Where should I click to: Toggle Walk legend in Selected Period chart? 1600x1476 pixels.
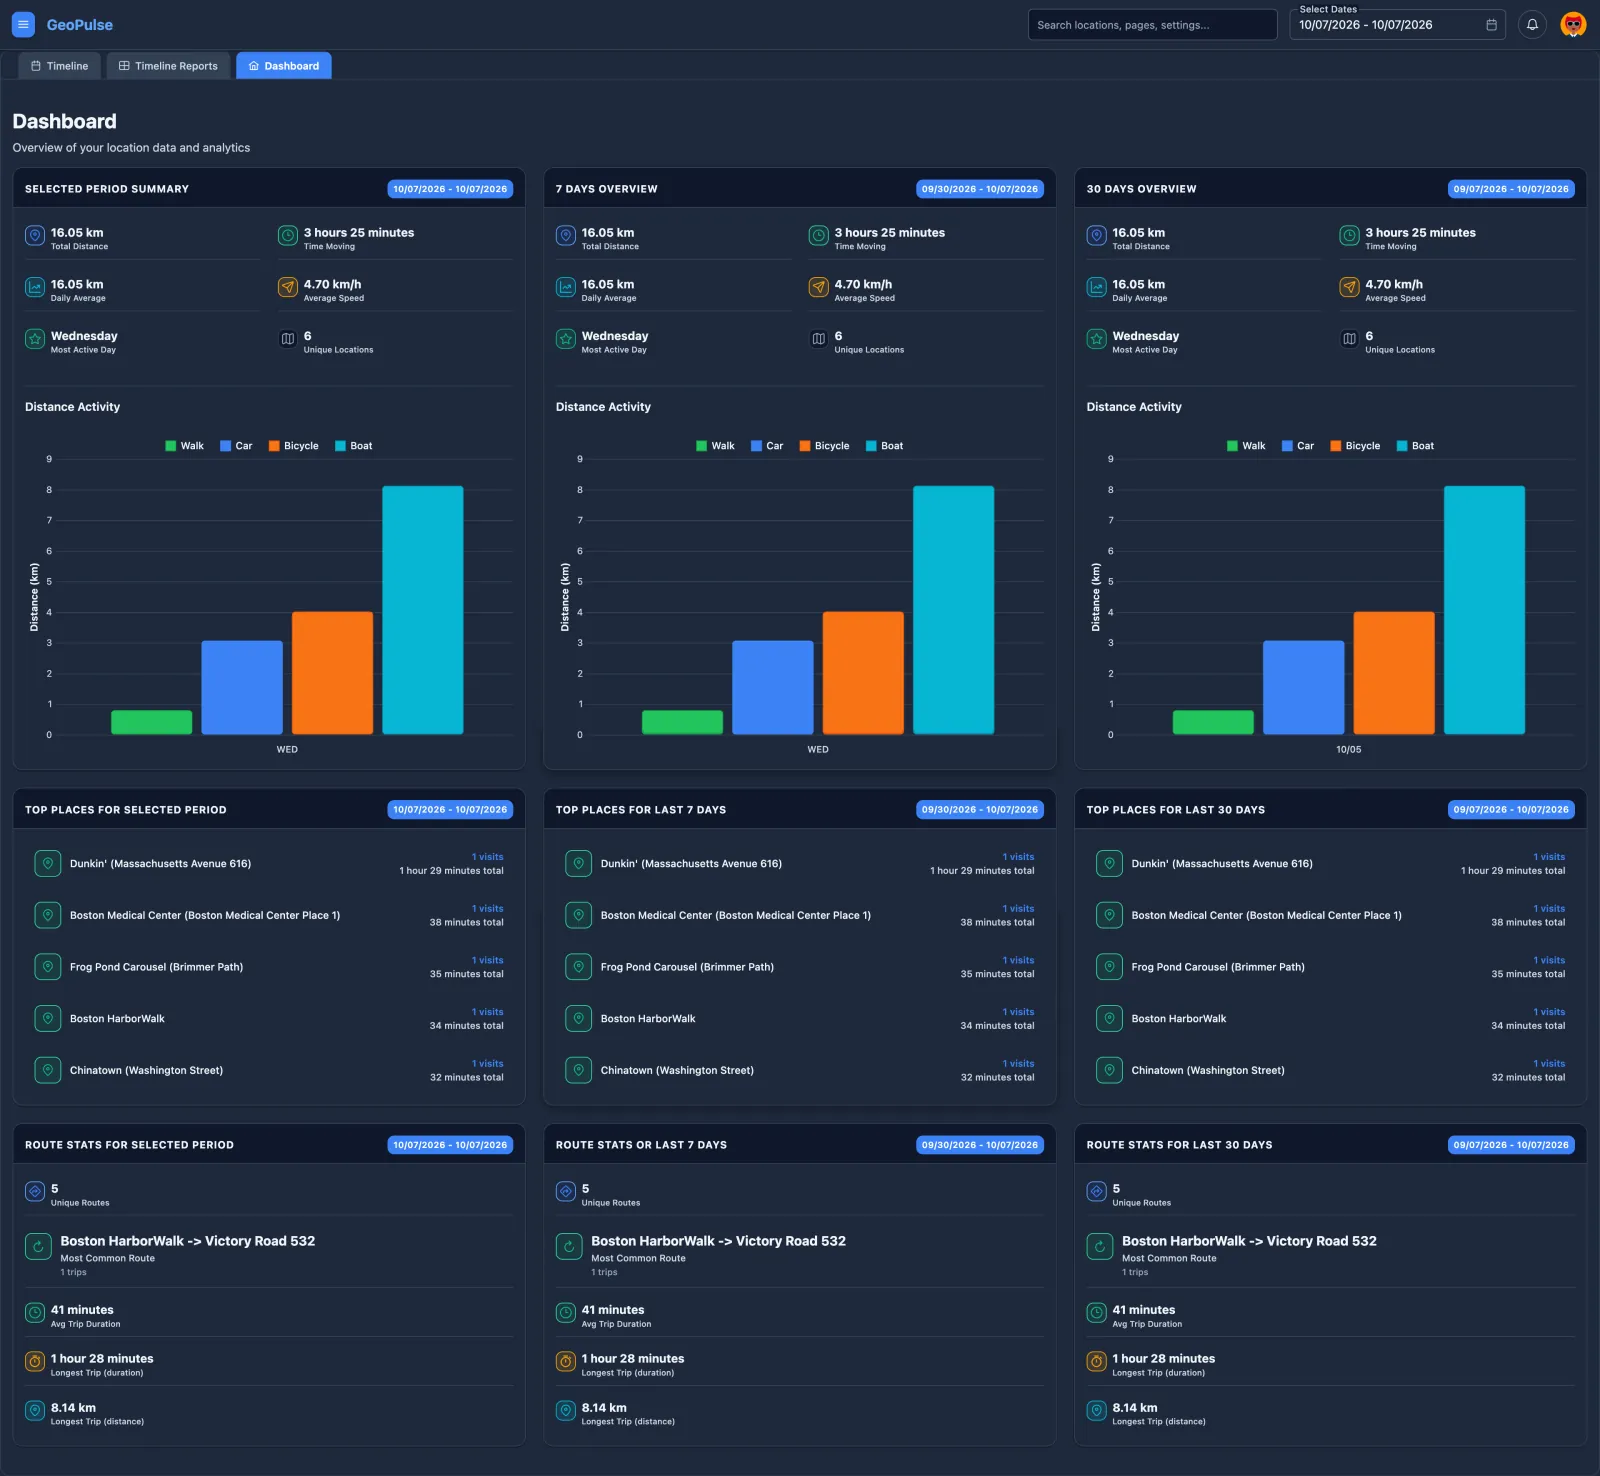point(184,446)
